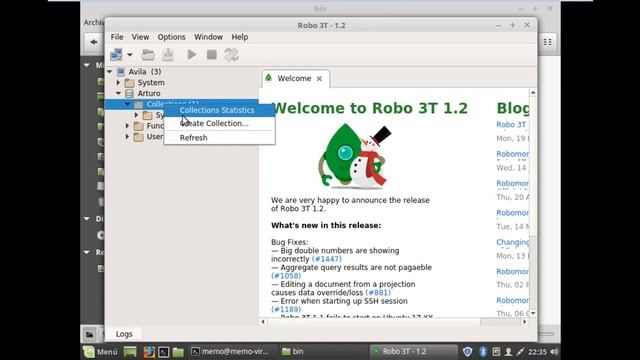Click the volume tray icon

(554, 351)
